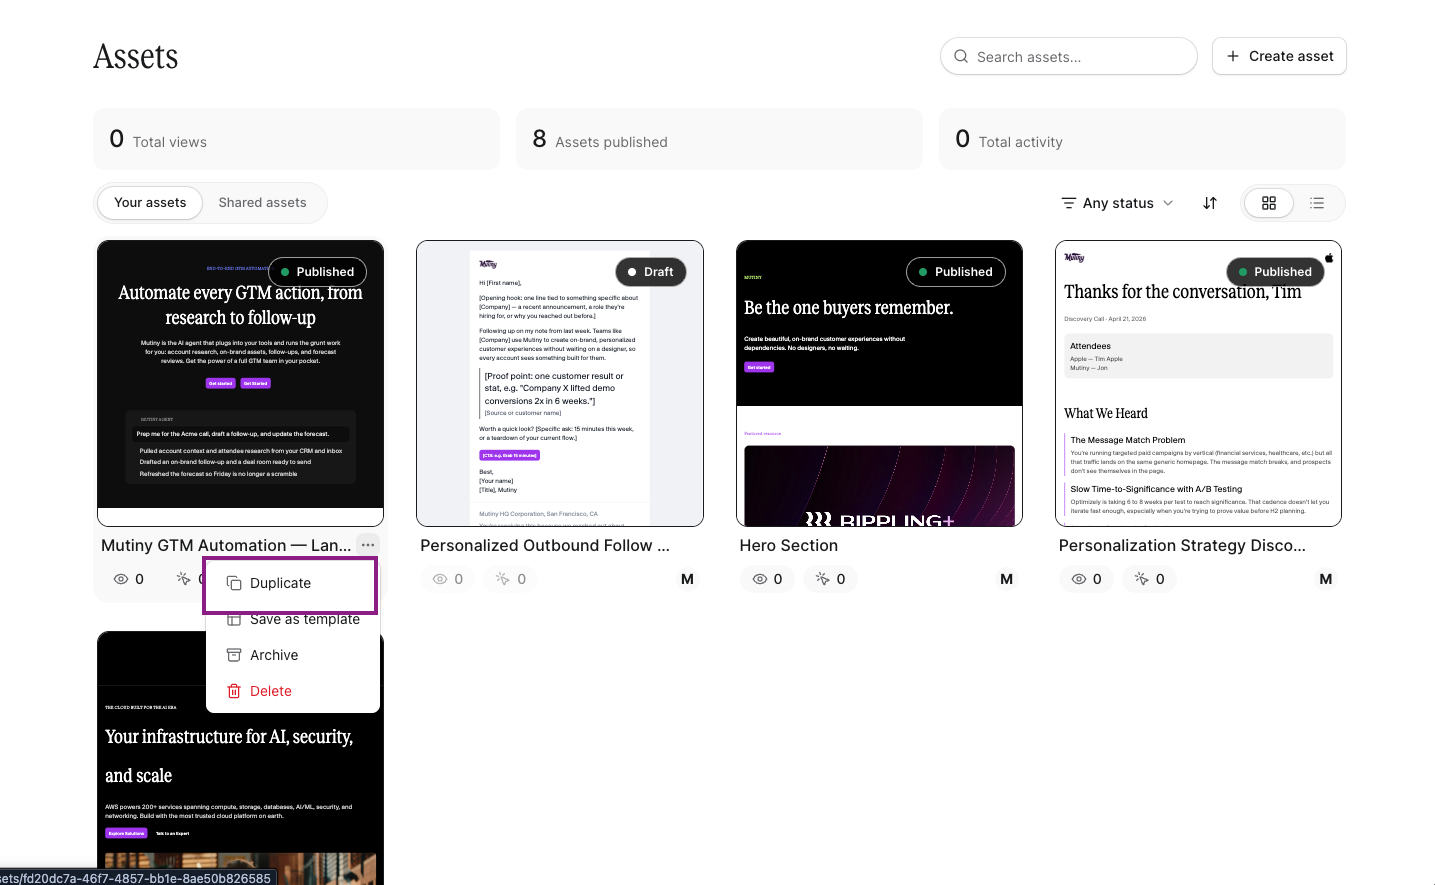The image size is (1435, 885).
Task: Click the Personalized Outbound Follow title
Action: (x=545, y=545)
